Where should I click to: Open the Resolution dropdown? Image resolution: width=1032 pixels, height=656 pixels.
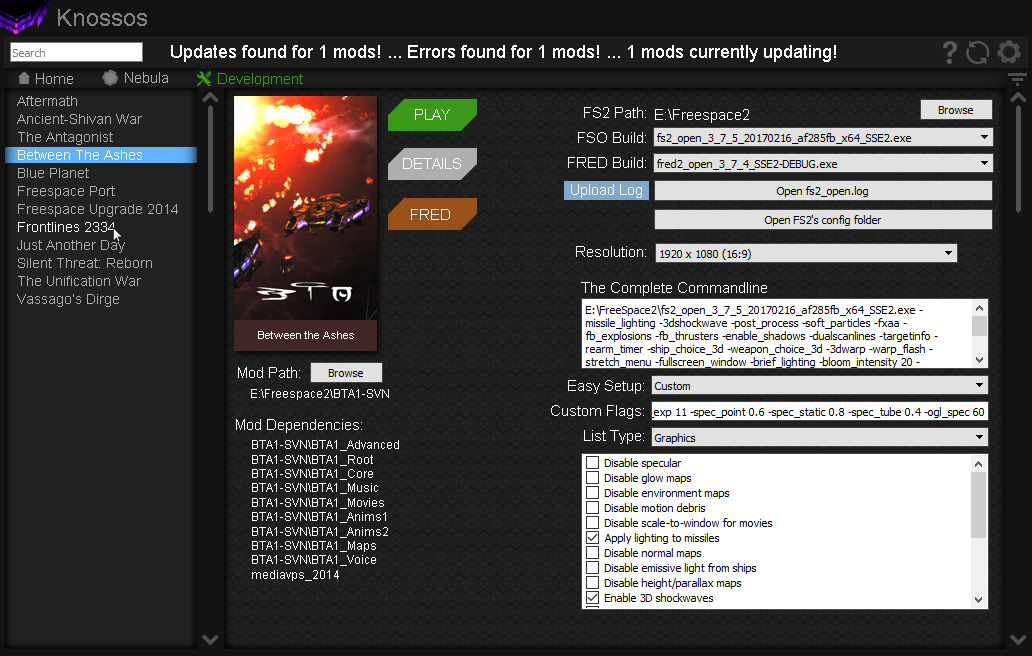tap(806, 253)
